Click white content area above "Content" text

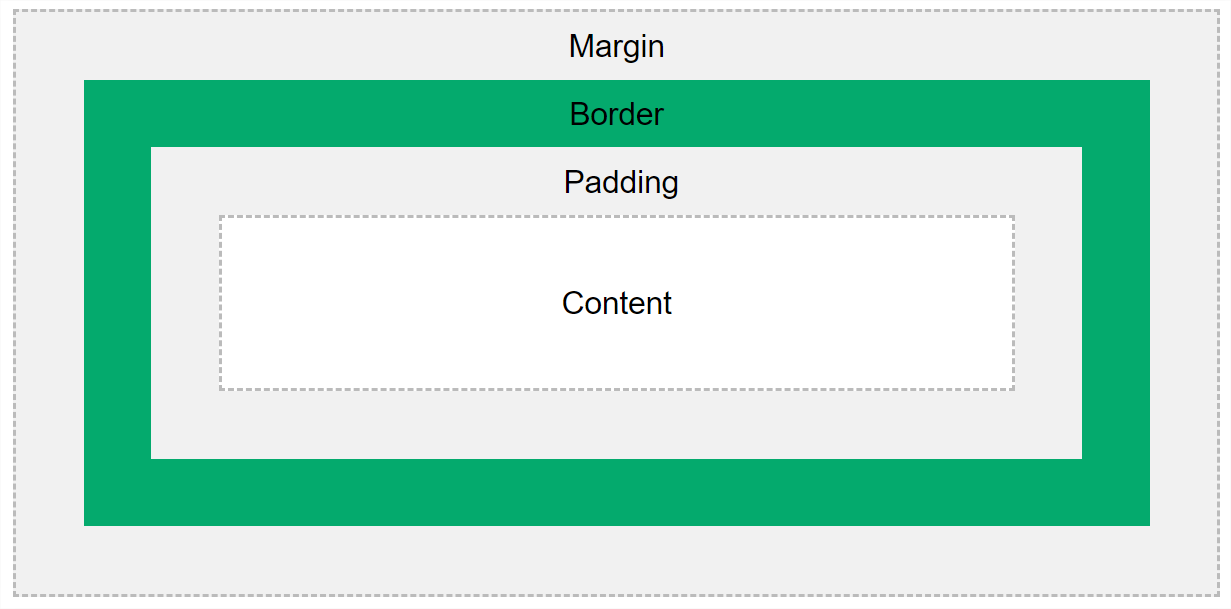coord(616,248)
